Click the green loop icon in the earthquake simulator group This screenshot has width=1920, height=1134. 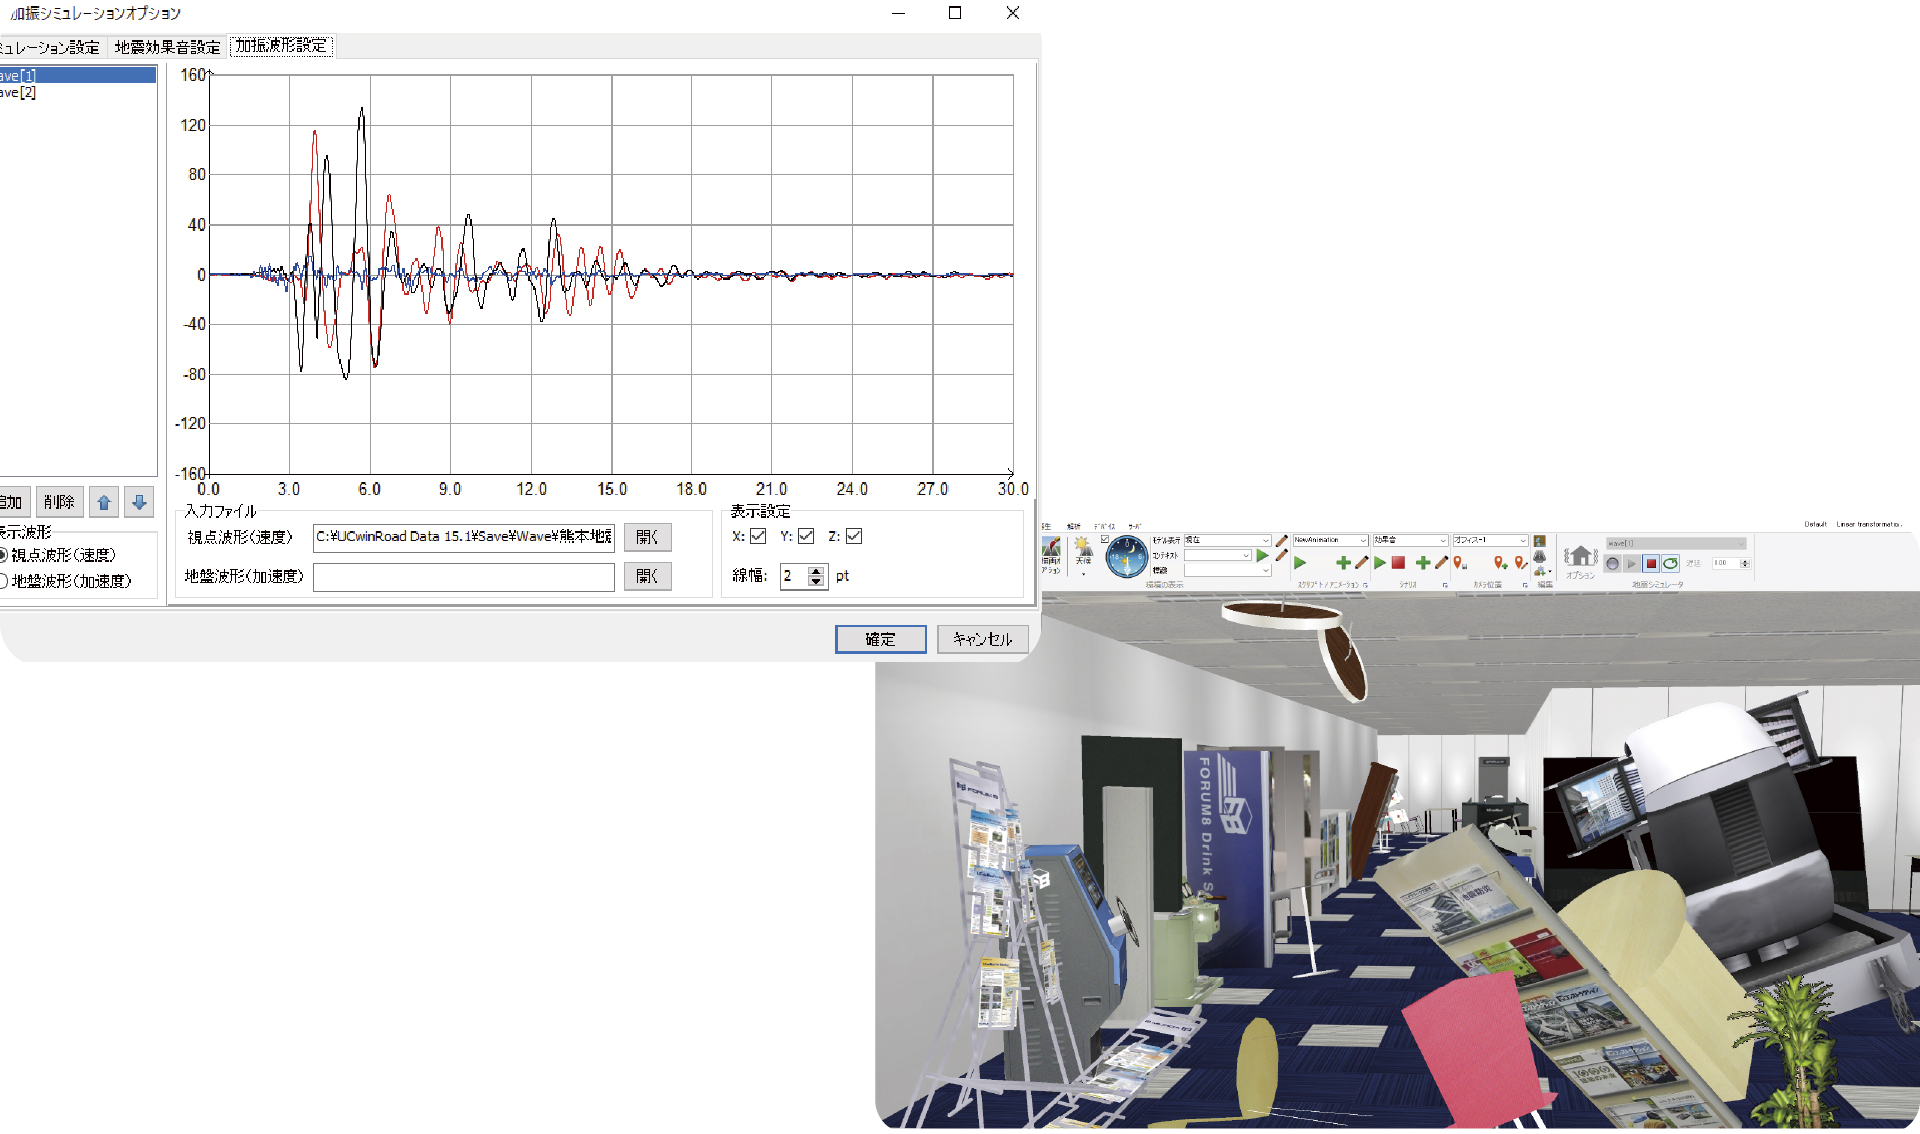click(1670, 563)
